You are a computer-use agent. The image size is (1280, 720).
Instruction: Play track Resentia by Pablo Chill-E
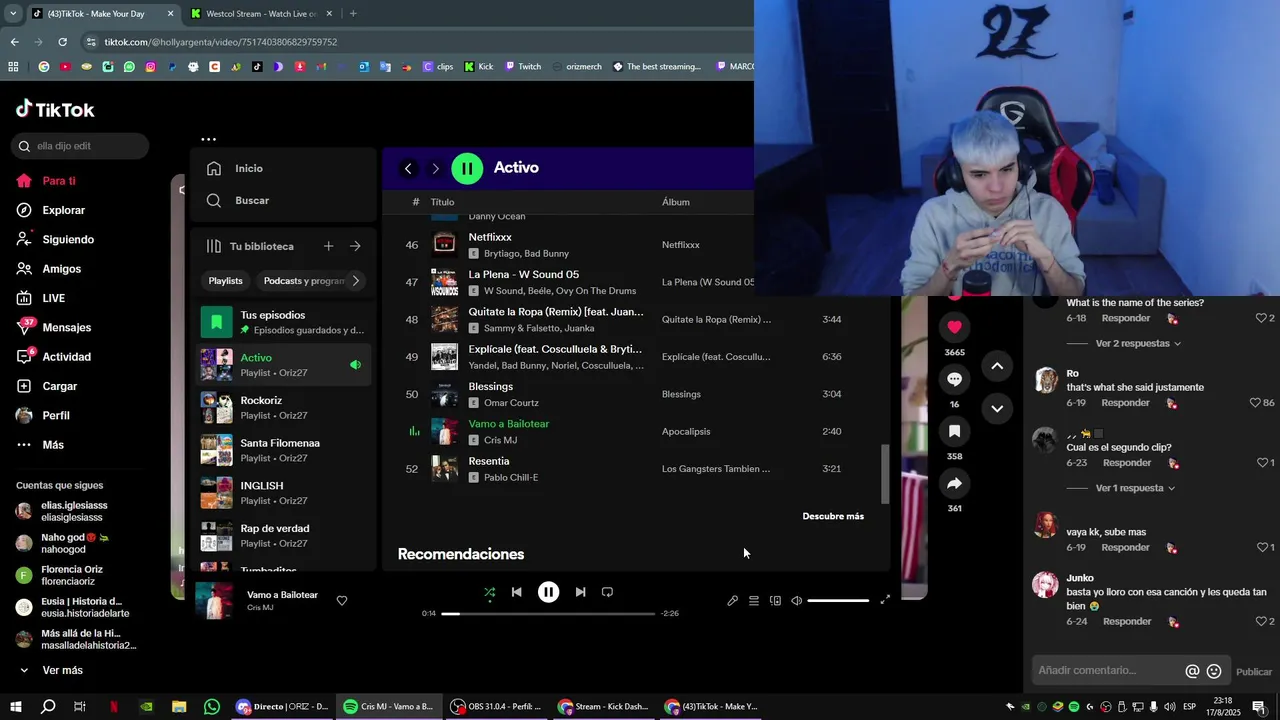pos(635,469)
